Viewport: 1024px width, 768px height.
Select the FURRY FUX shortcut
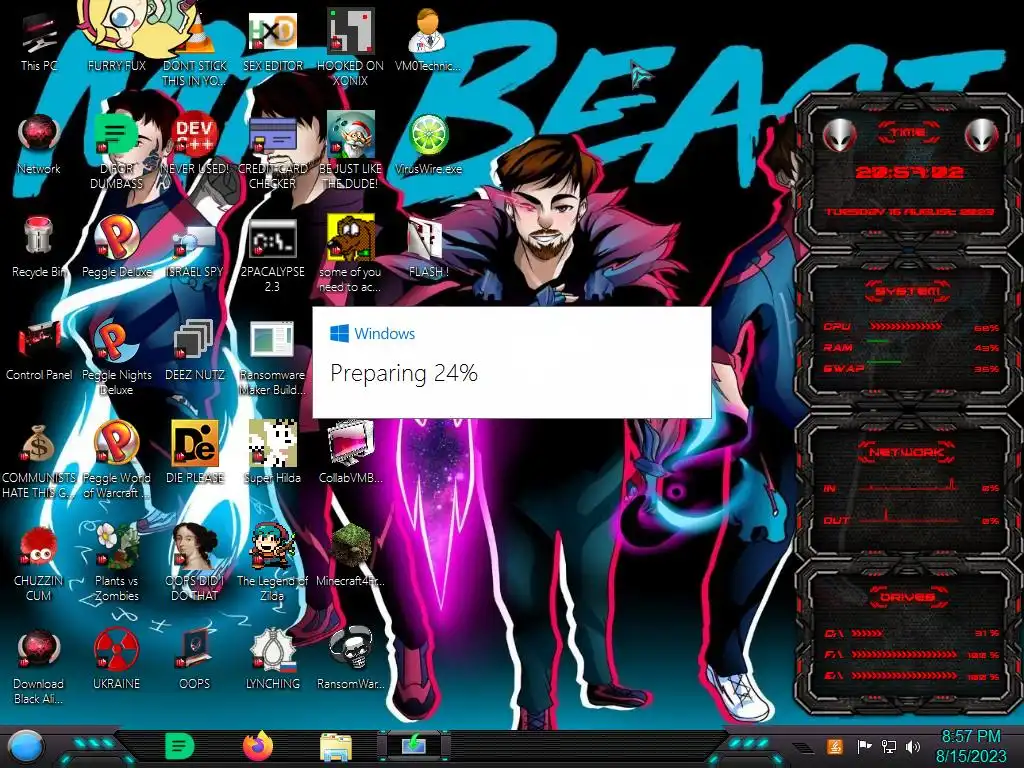(116, 40)
